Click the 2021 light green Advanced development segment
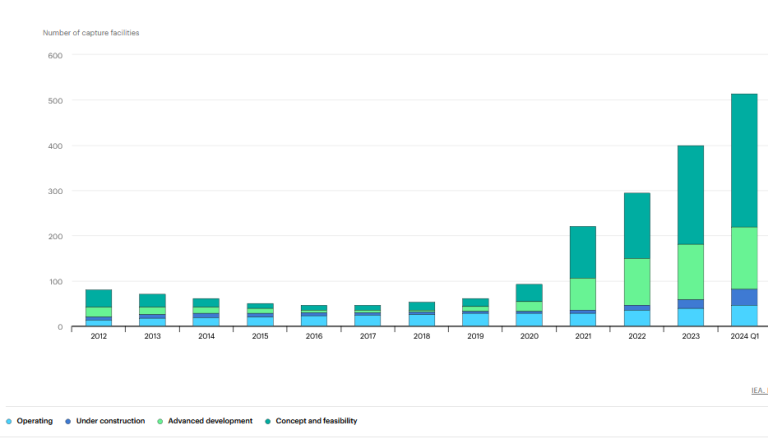Image resolution: width=768 pixels, height=439 pixels. (x=582, y=293)
